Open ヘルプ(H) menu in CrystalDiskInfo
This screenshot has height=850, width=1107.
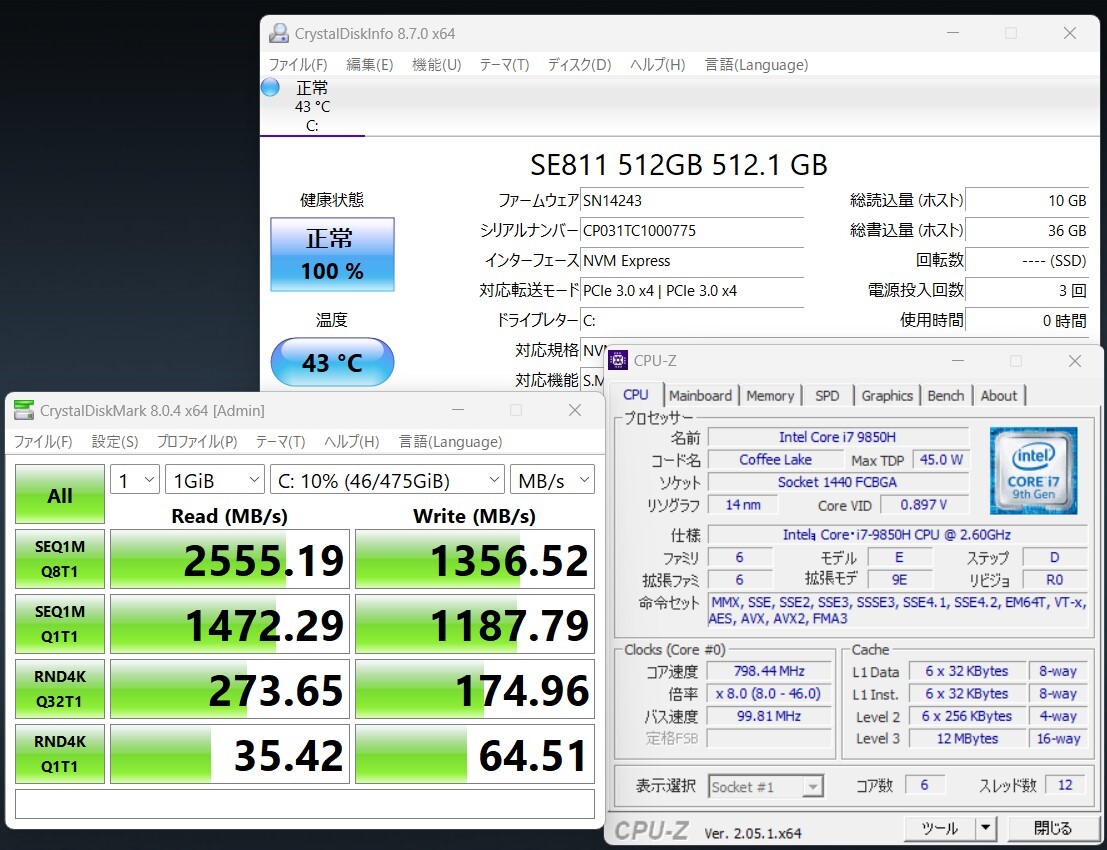coord(657,65)
